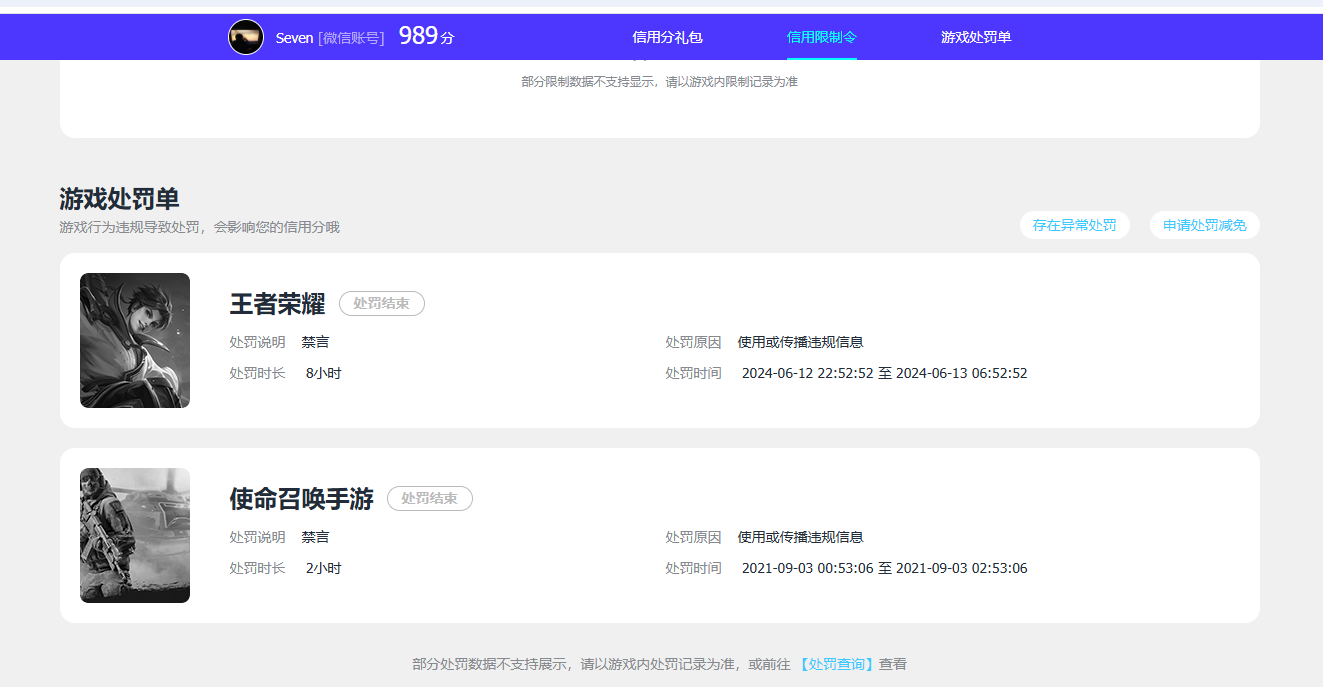This screenshot has width=1323, height=687.
Task: Click the 王者荣耀 game title
Action: click(277, 303)
